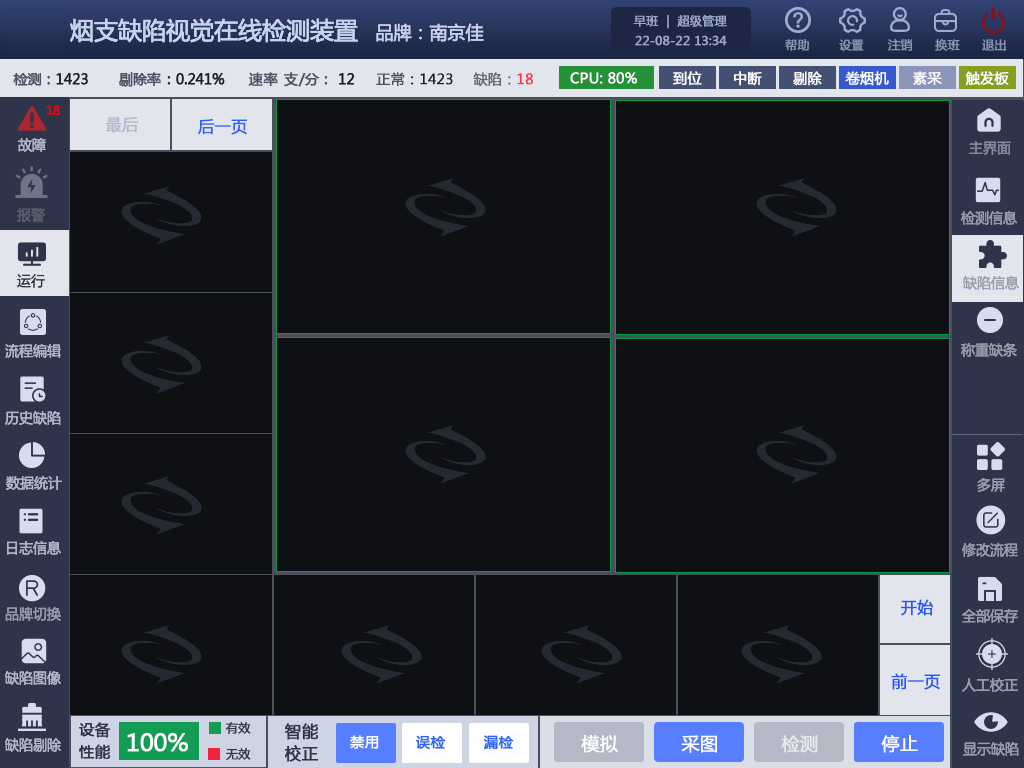Toggle 漏检 missed-detection mode
1024x768 pixels.
coord(498,742)
